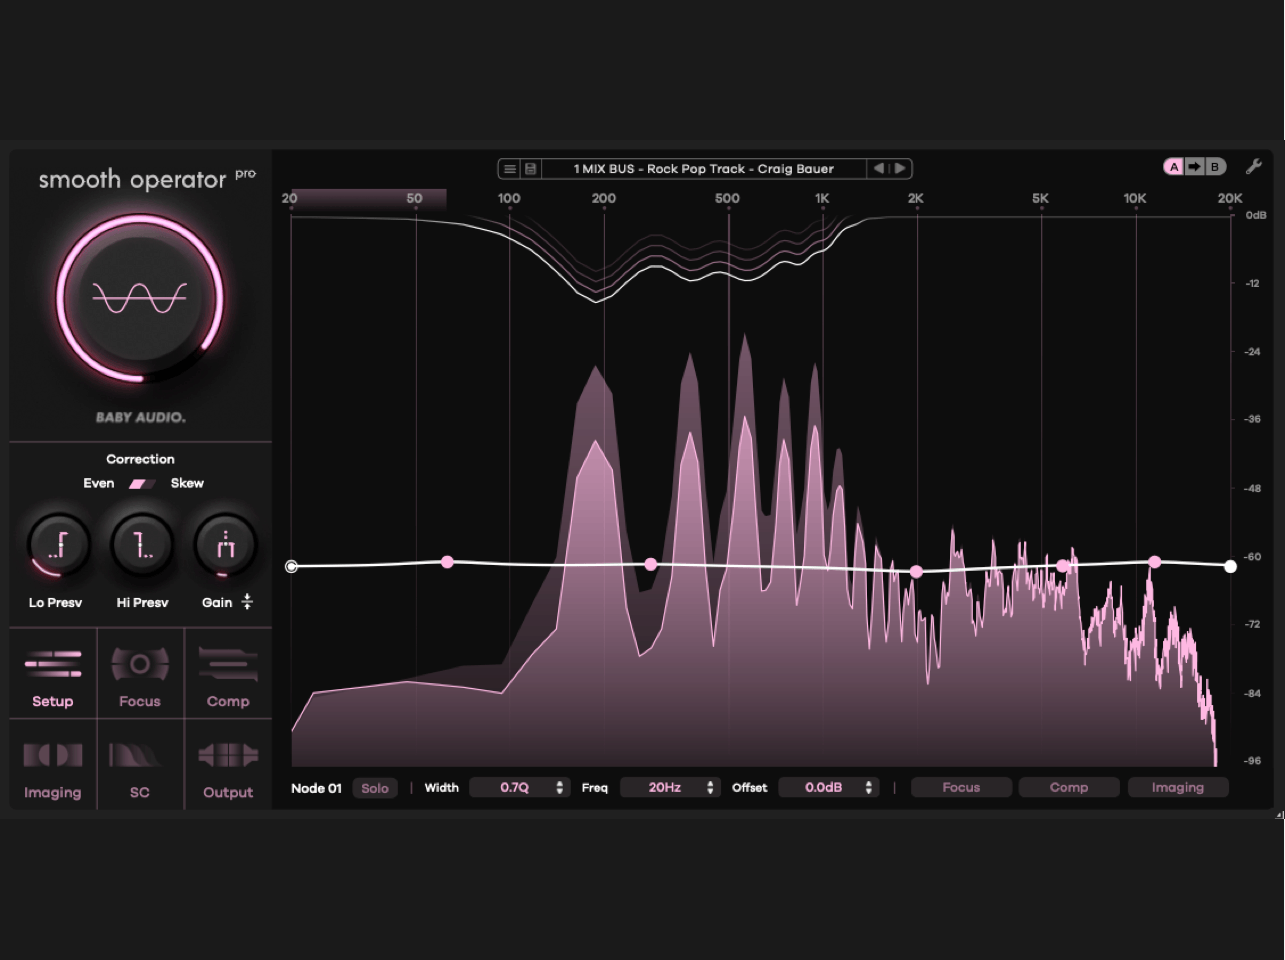This screenshot has height=960, width=1285.
Task: Click the 'Node 01' label
Action: click(x=316, y=788)
